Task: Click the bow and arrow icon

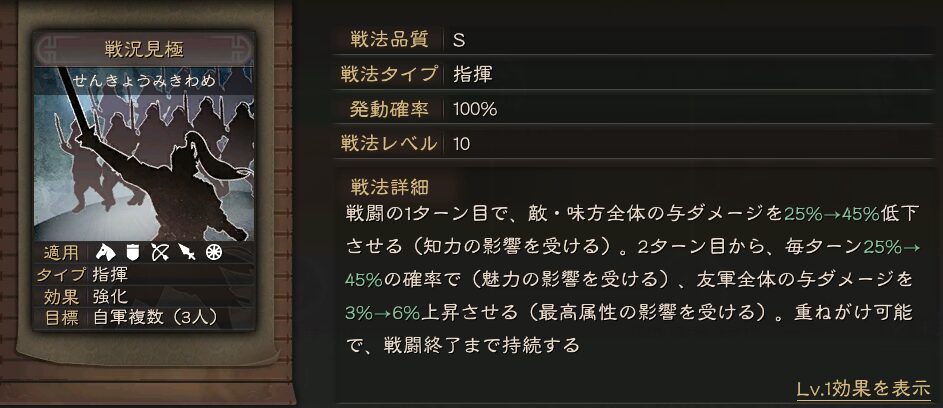Action: click(x=160, y=253)
